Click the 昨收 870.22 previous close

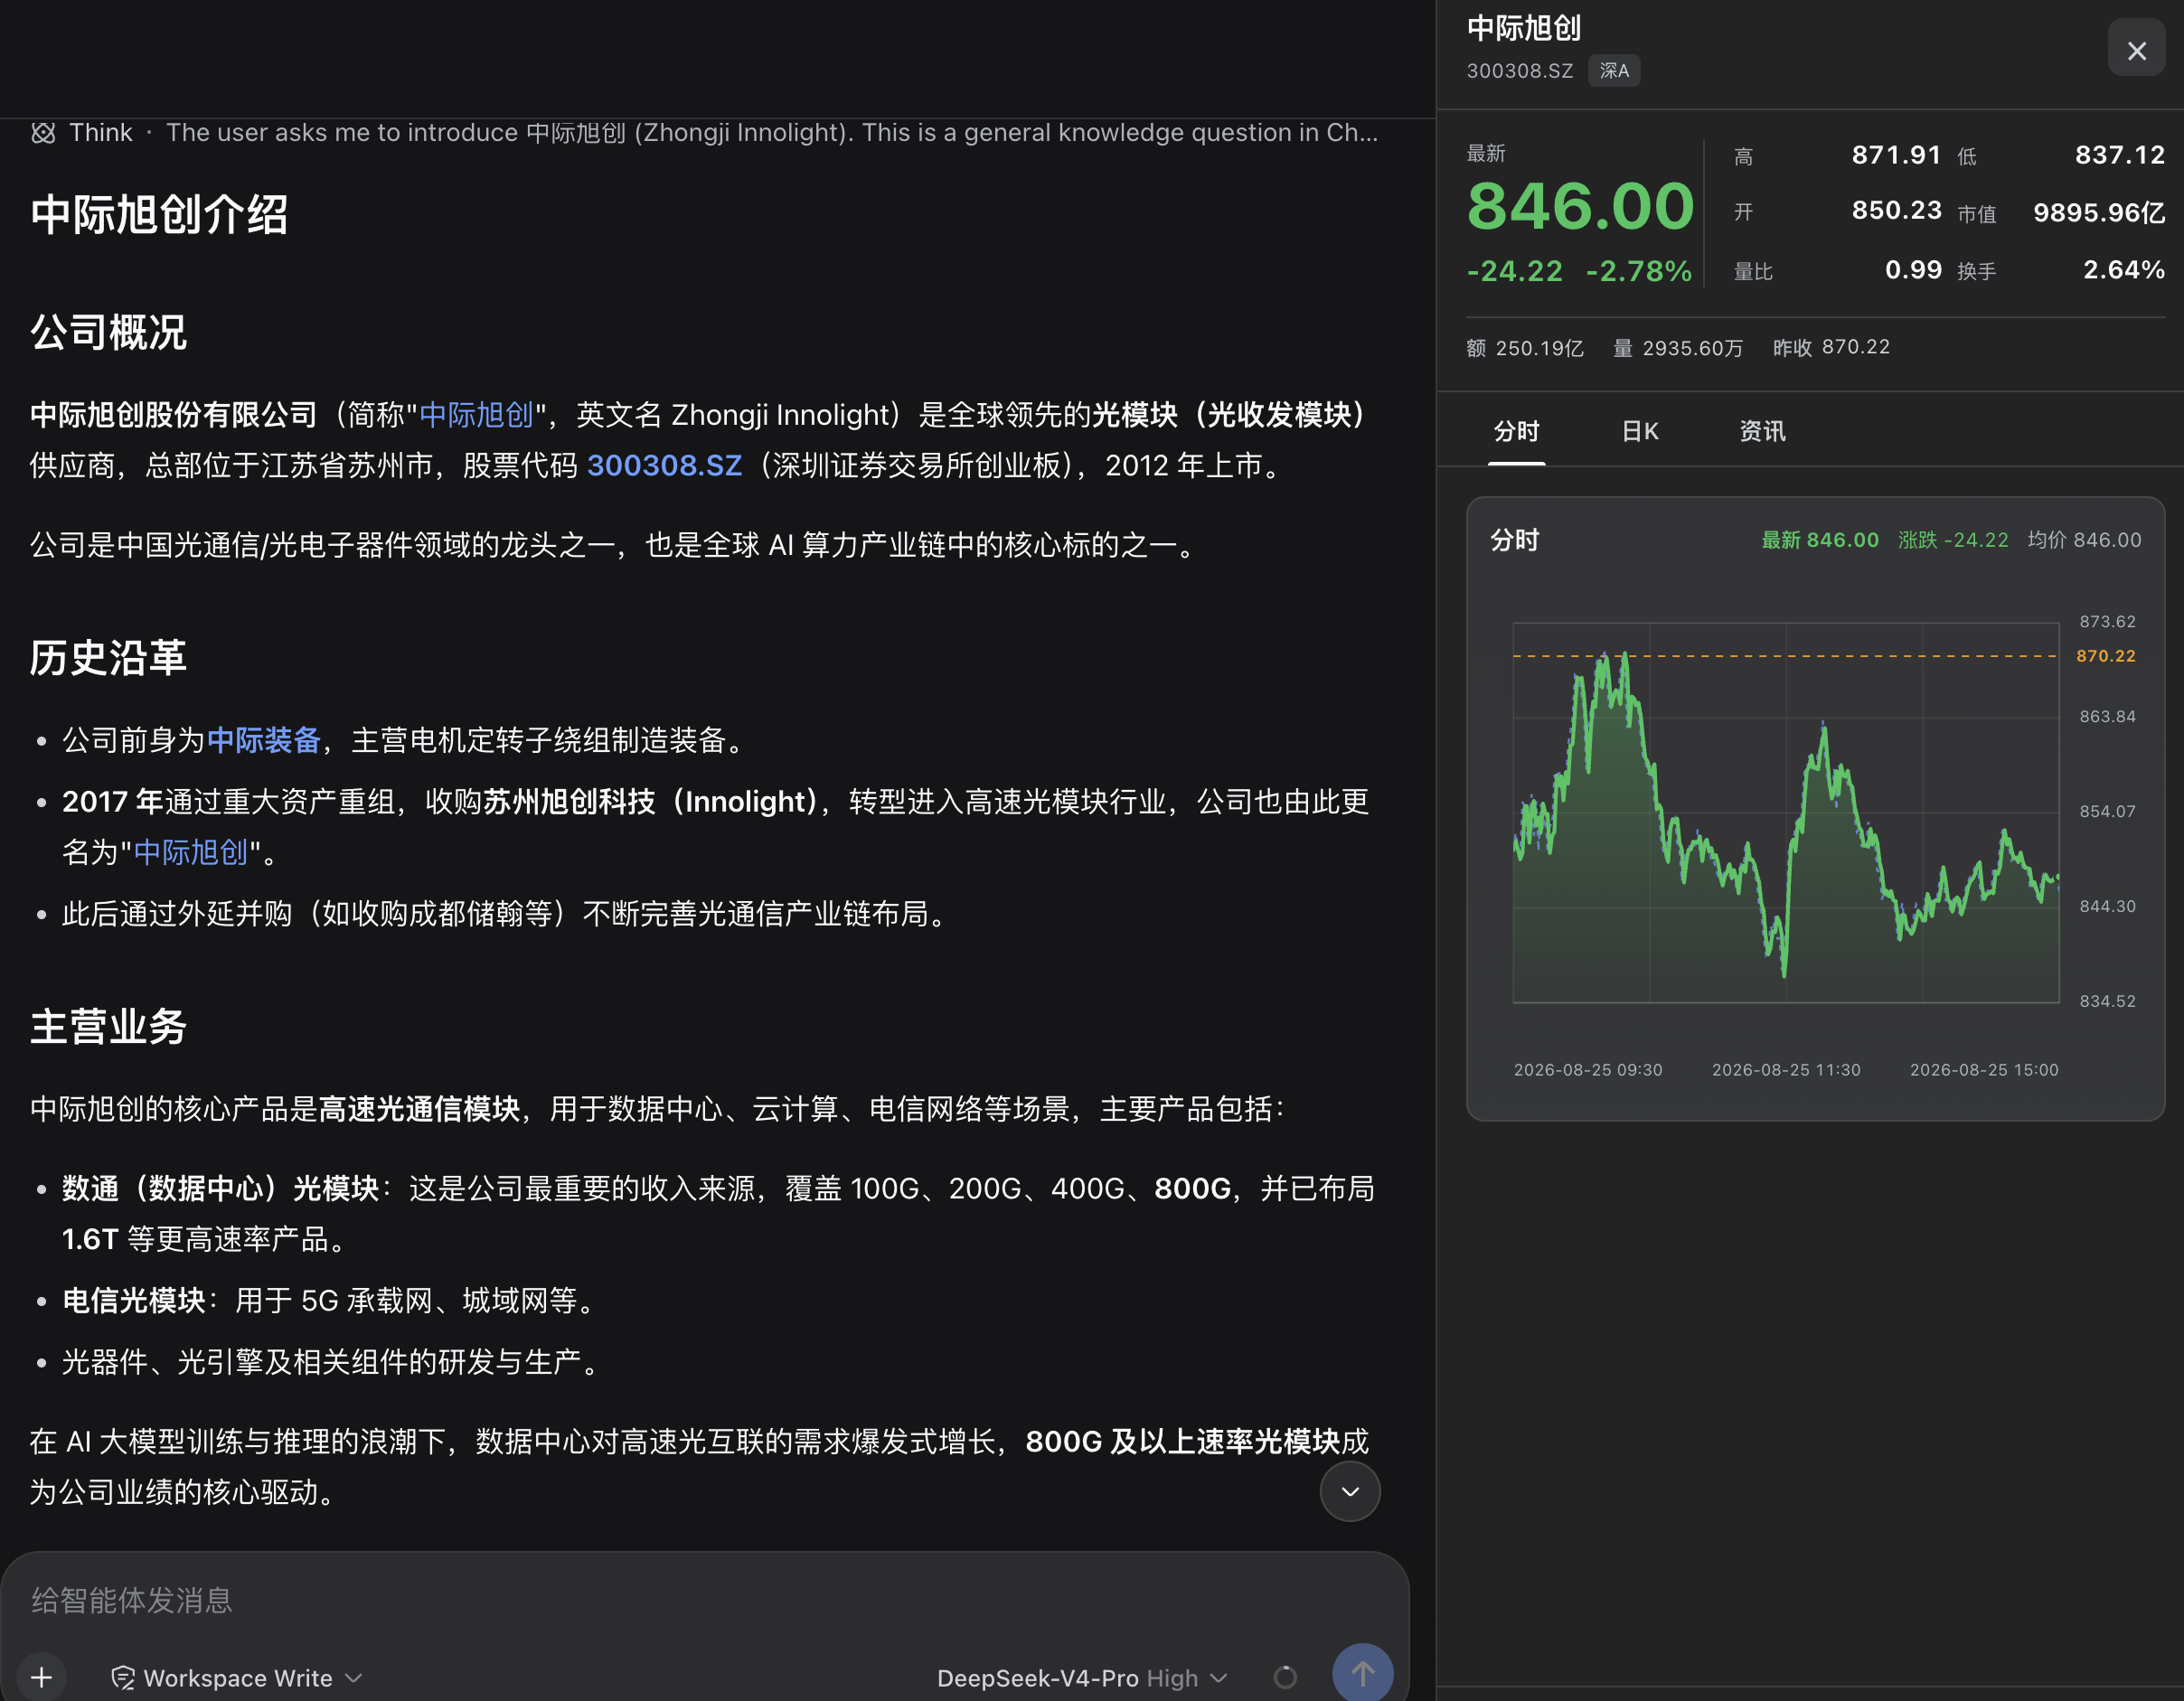[x=1831, y=347]
